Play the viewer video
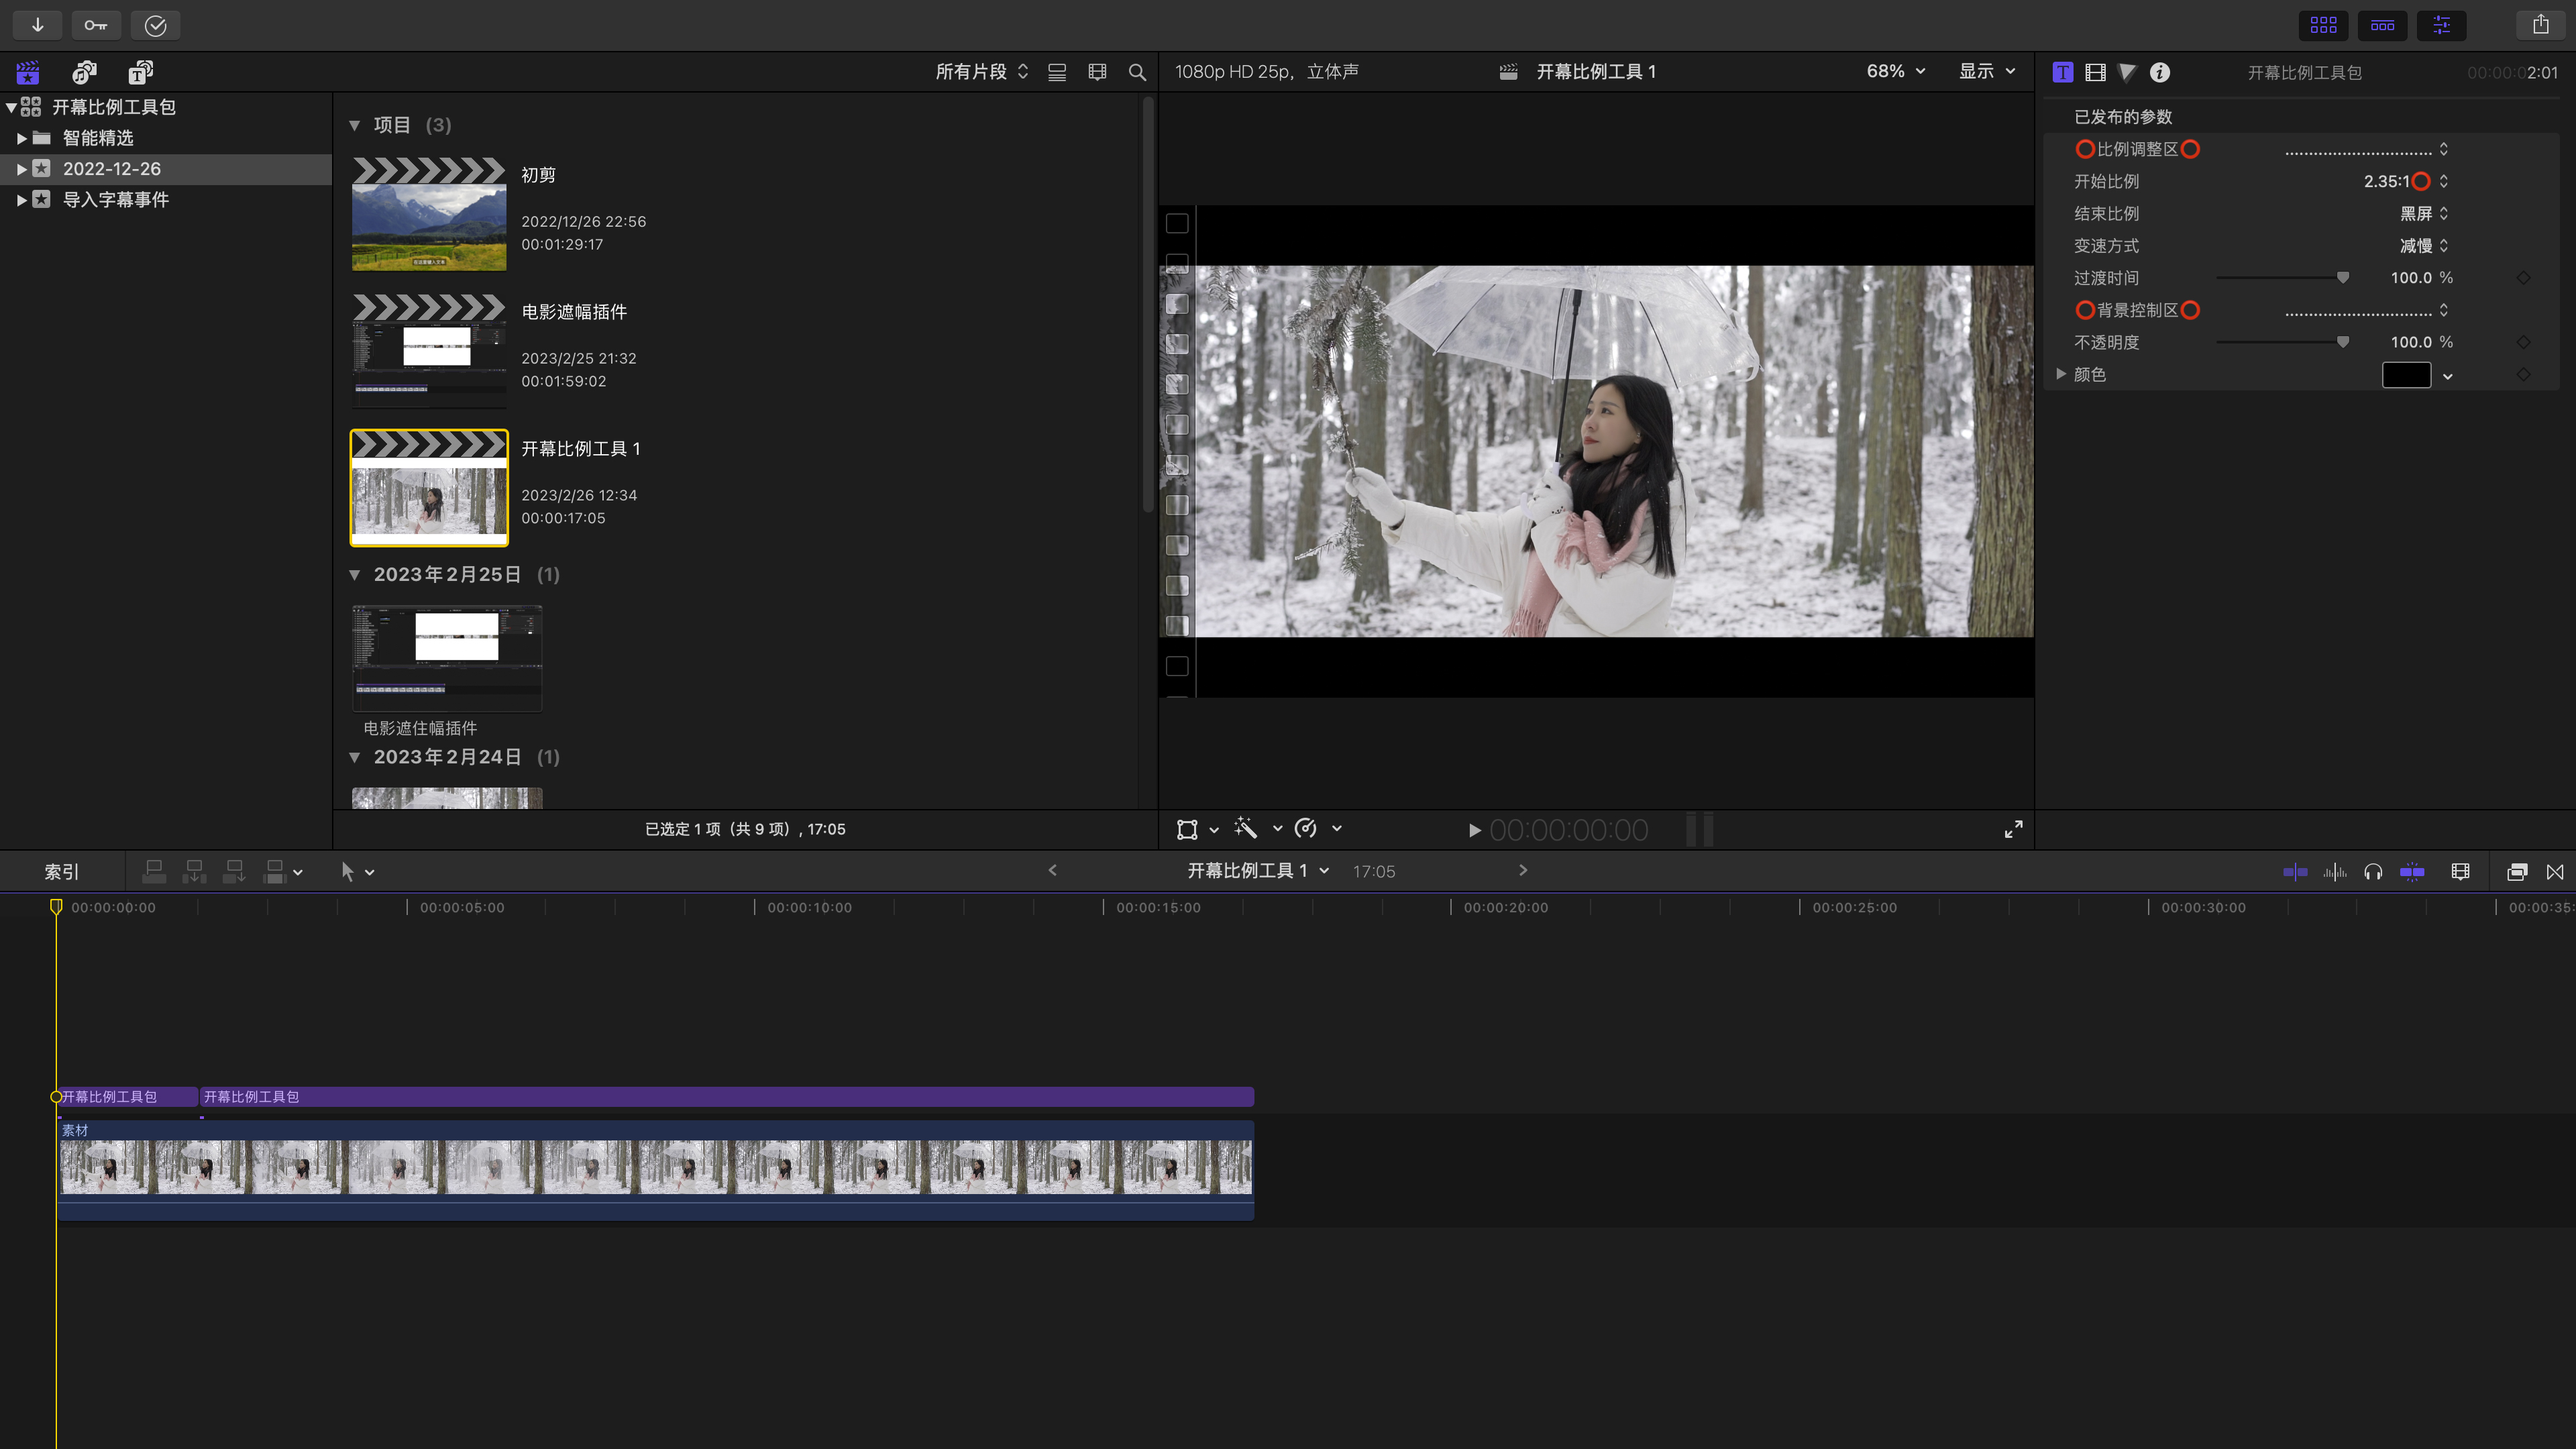Screen dimensions: 2576x1449 [x=1474, y=830]
